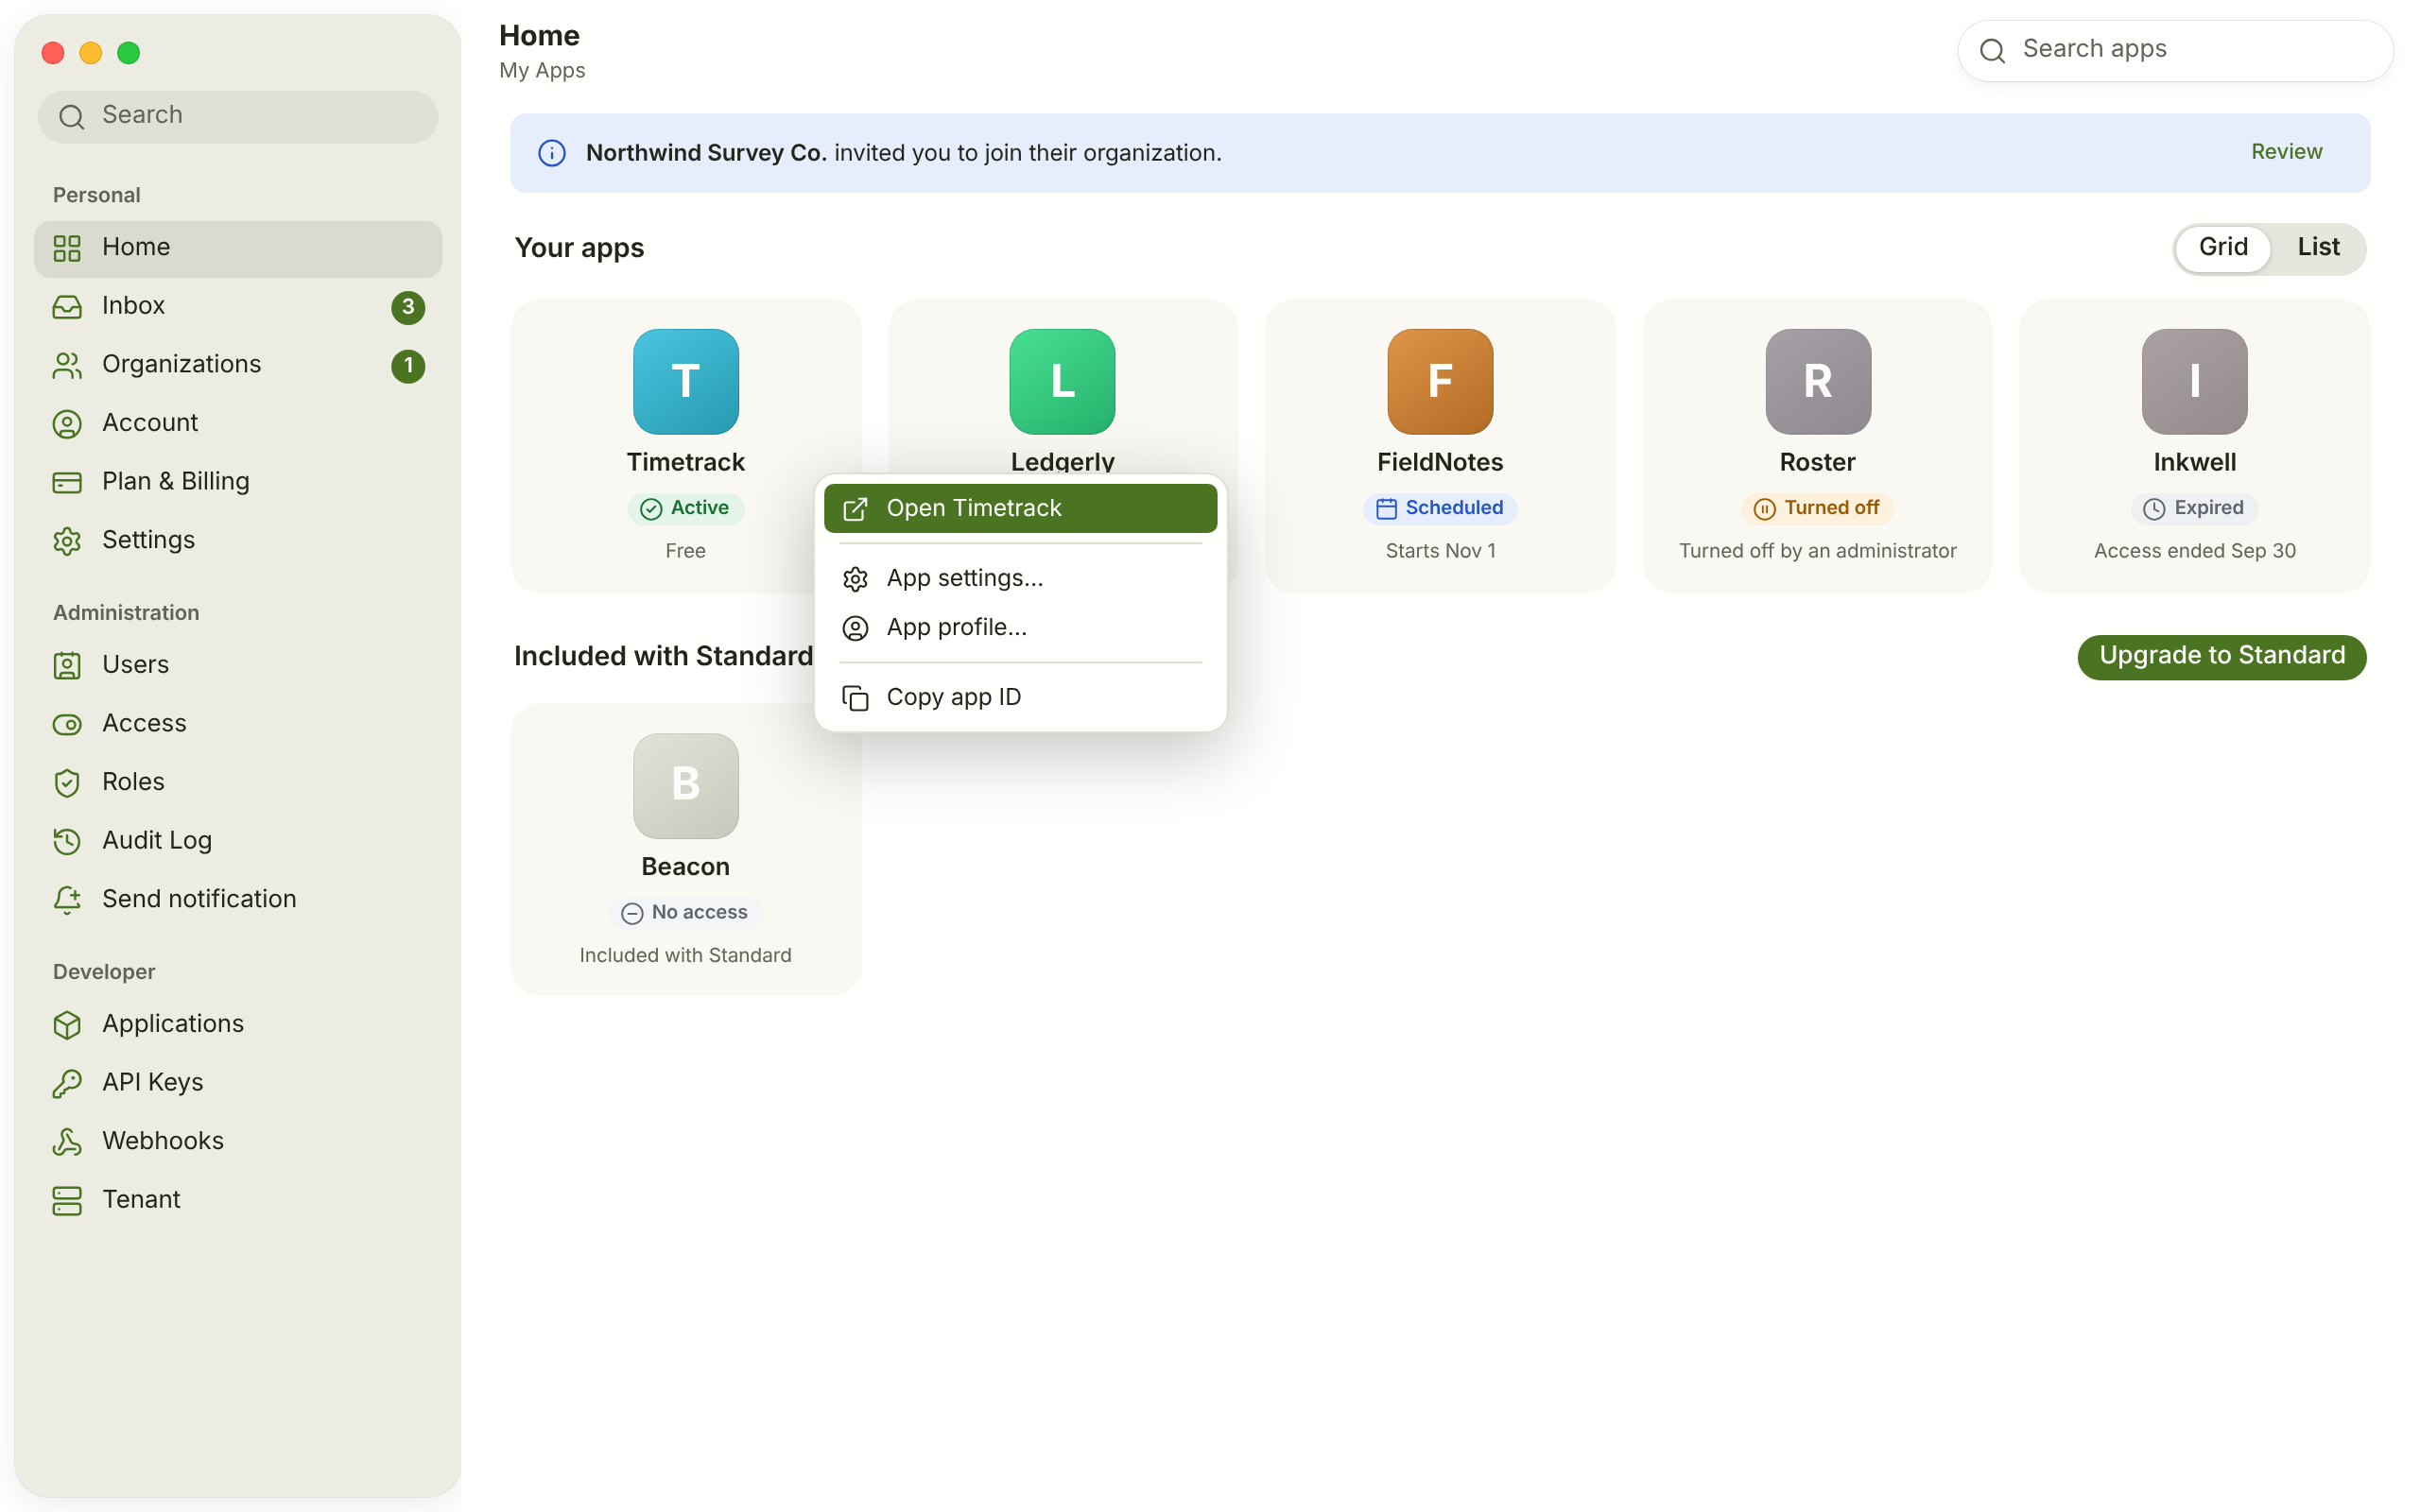This screenshot has width=2420, height=1512.
Task: Click the Beacon app icon
Action: [686, 786]
